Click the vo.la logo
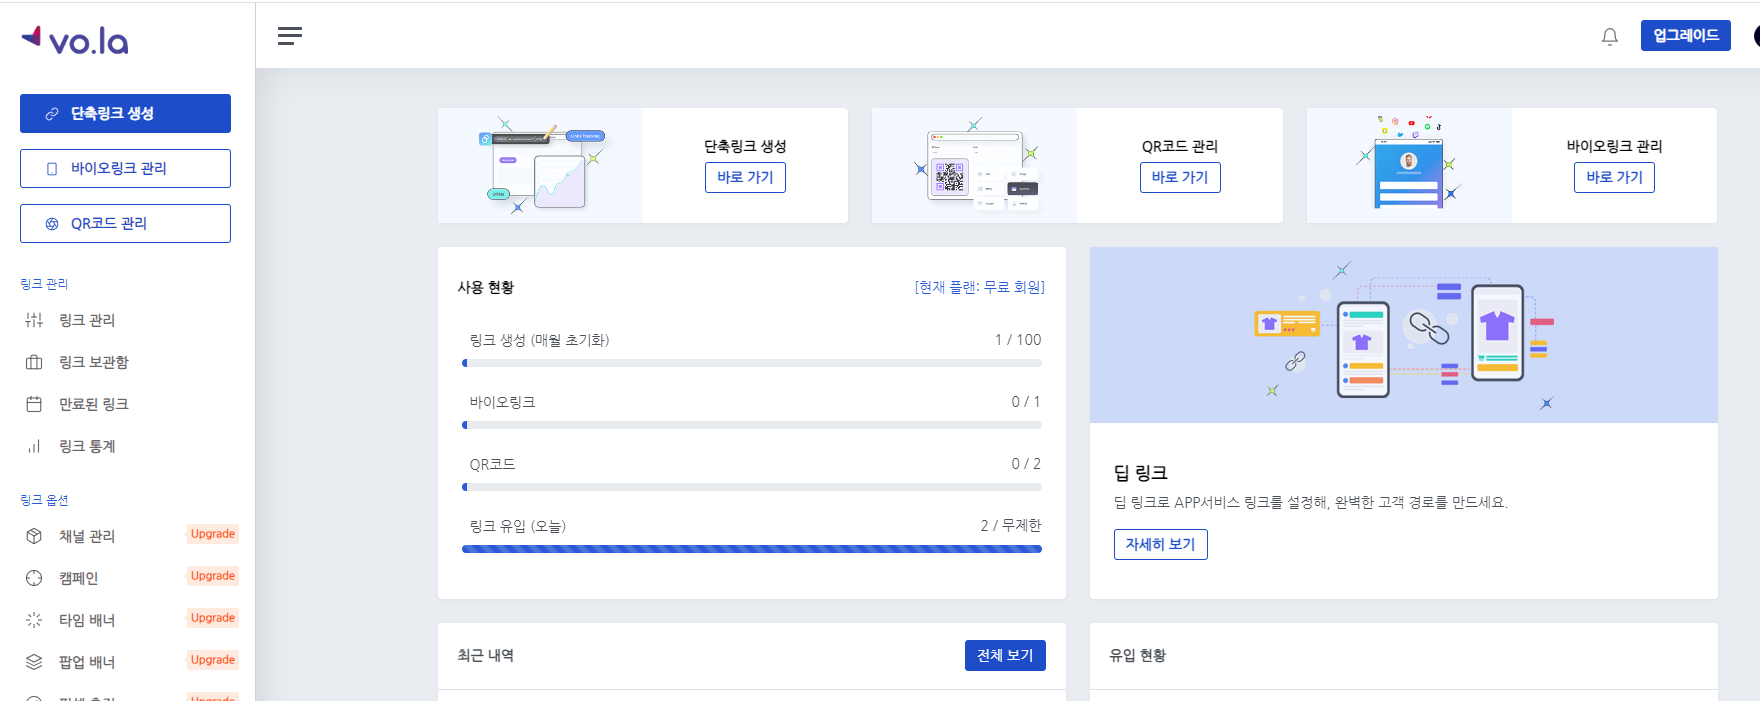The height and width of the screenshot is (701, 1760). [x=75, y=40]
